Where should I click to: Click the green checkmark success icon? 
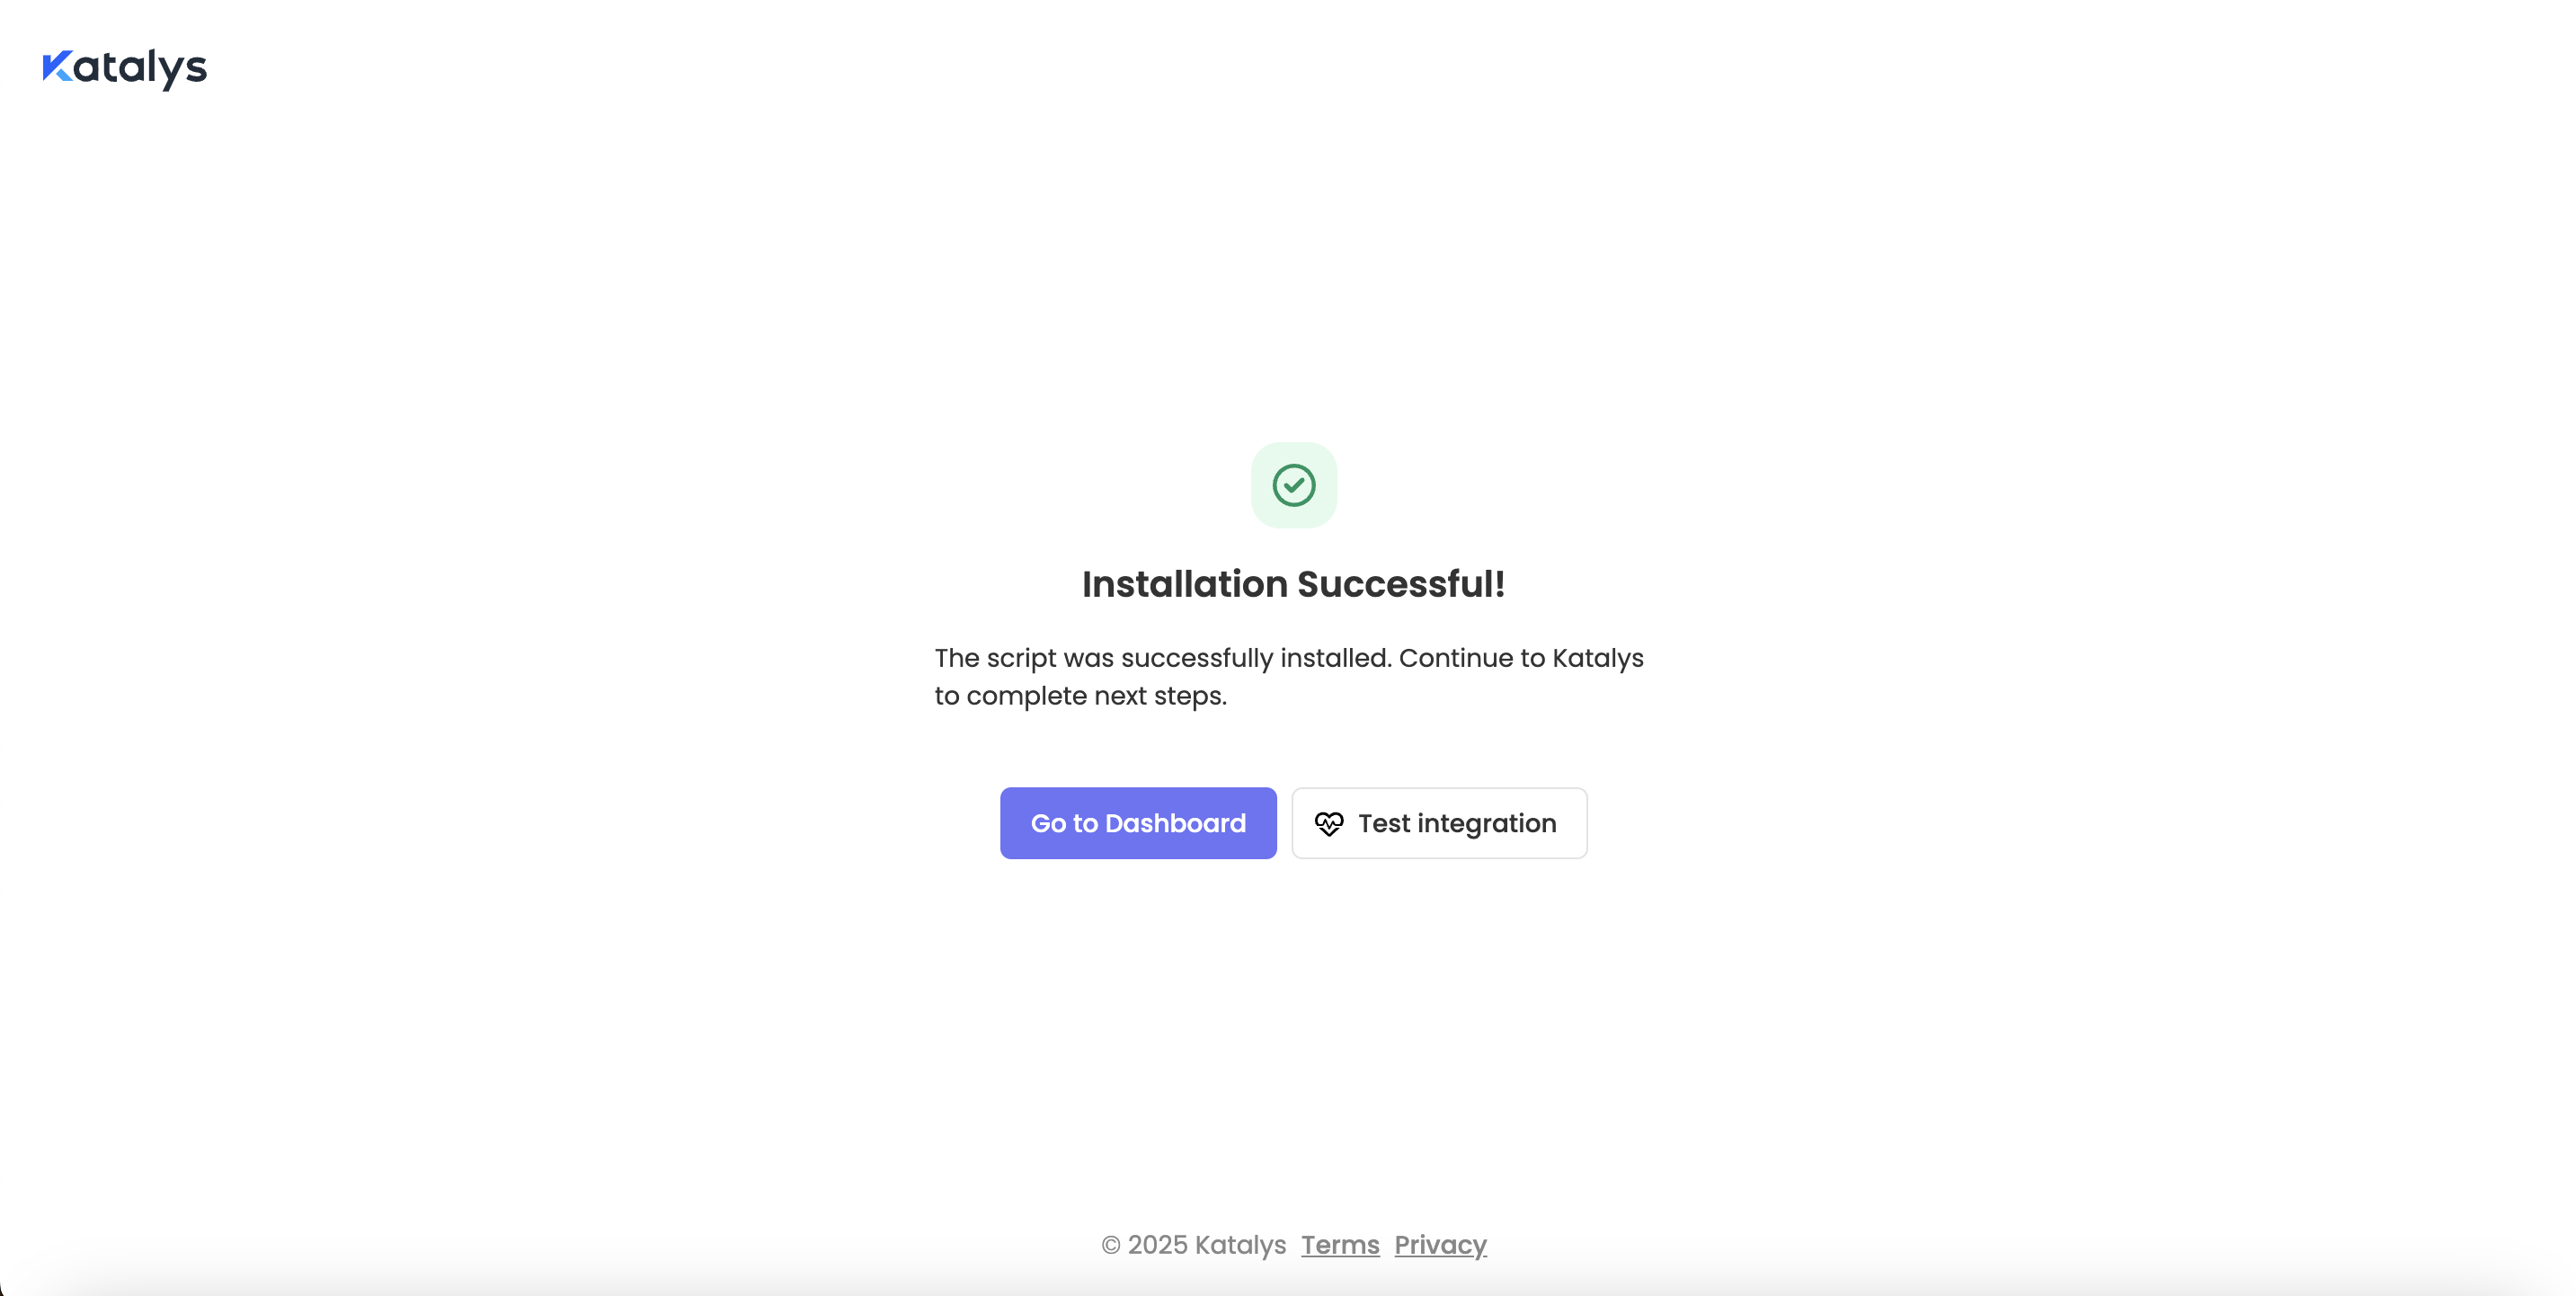tap(1293, 485)
